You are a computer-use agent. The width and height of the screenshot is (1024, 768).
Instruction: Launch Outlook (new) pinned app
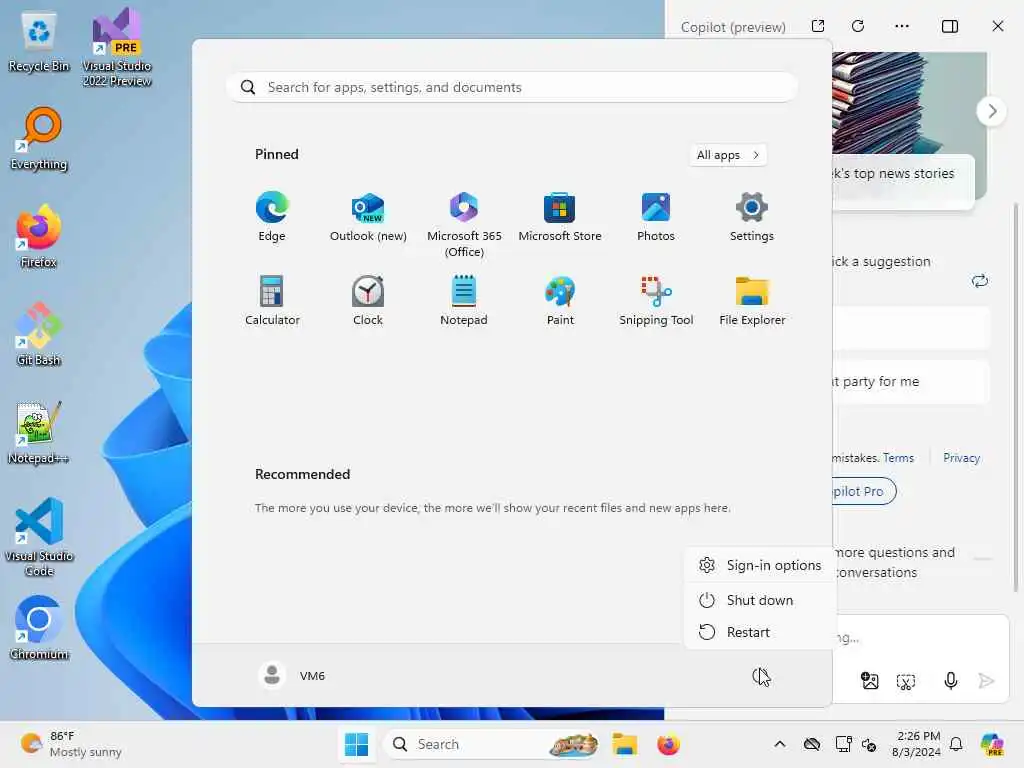[368, 217]
